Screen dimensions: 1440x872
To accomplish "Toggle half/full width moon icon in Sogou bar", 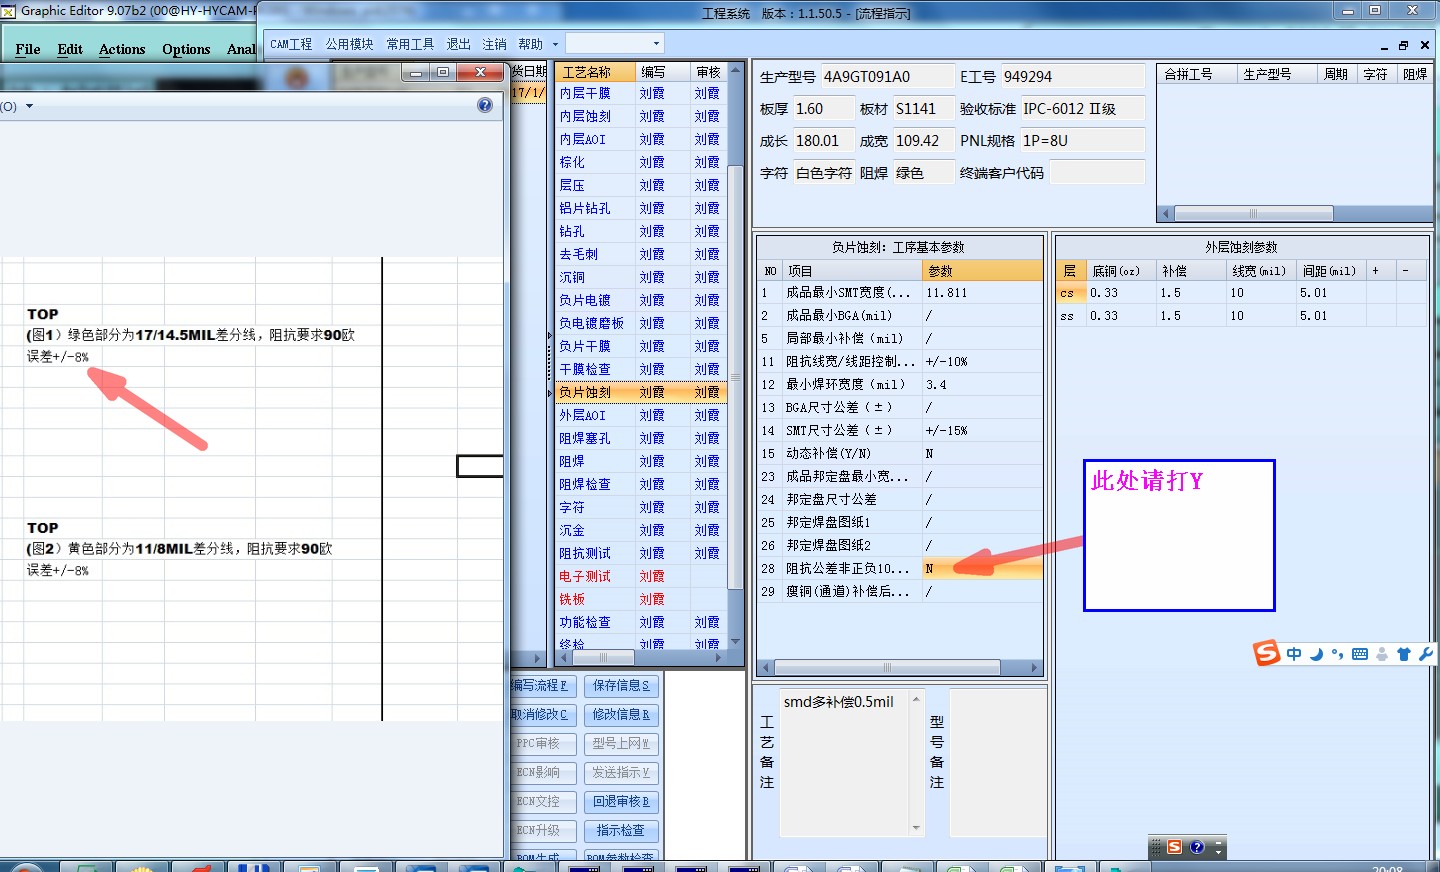I will 1317,654.
